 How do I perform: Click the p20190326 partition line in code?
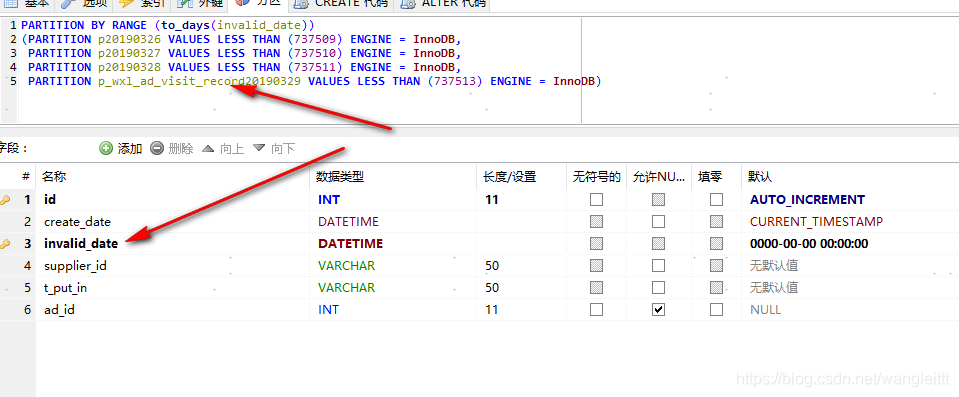click(241, 39)
